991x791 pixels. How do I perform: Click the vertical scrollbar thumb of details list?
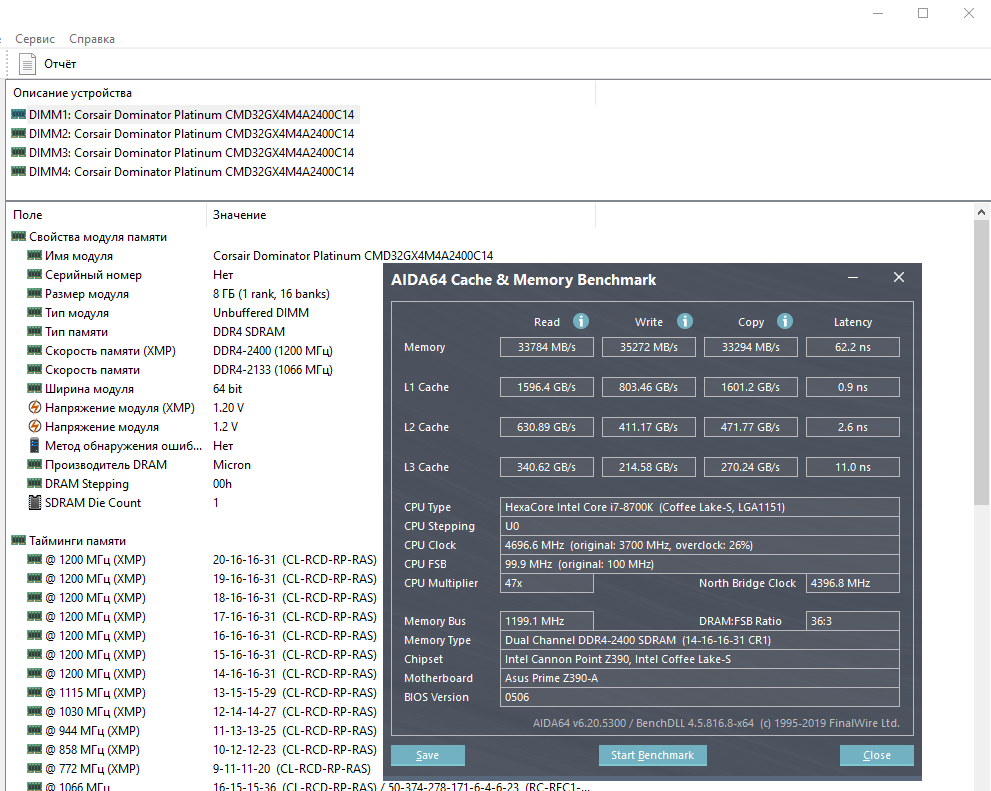click(x=981, y=362)
